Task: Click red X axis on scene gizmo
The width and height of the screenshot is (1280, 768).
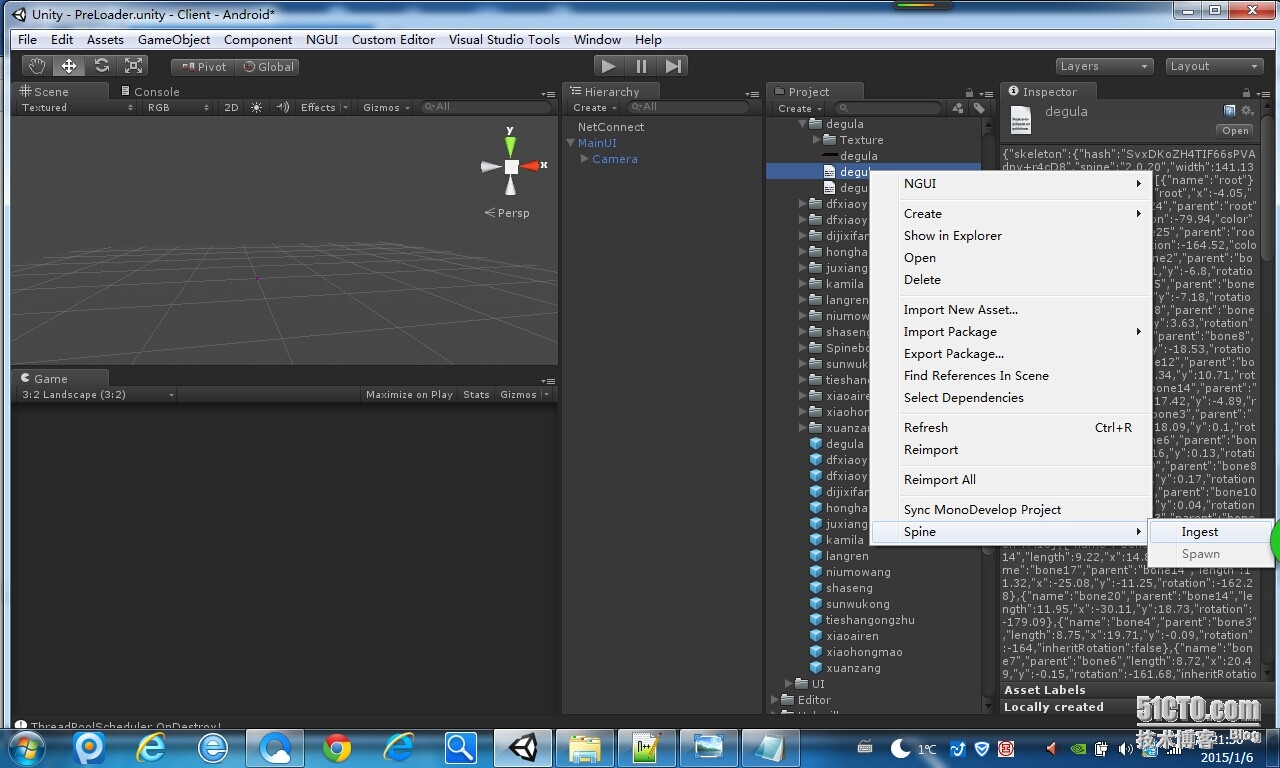Action: point(532,166)
